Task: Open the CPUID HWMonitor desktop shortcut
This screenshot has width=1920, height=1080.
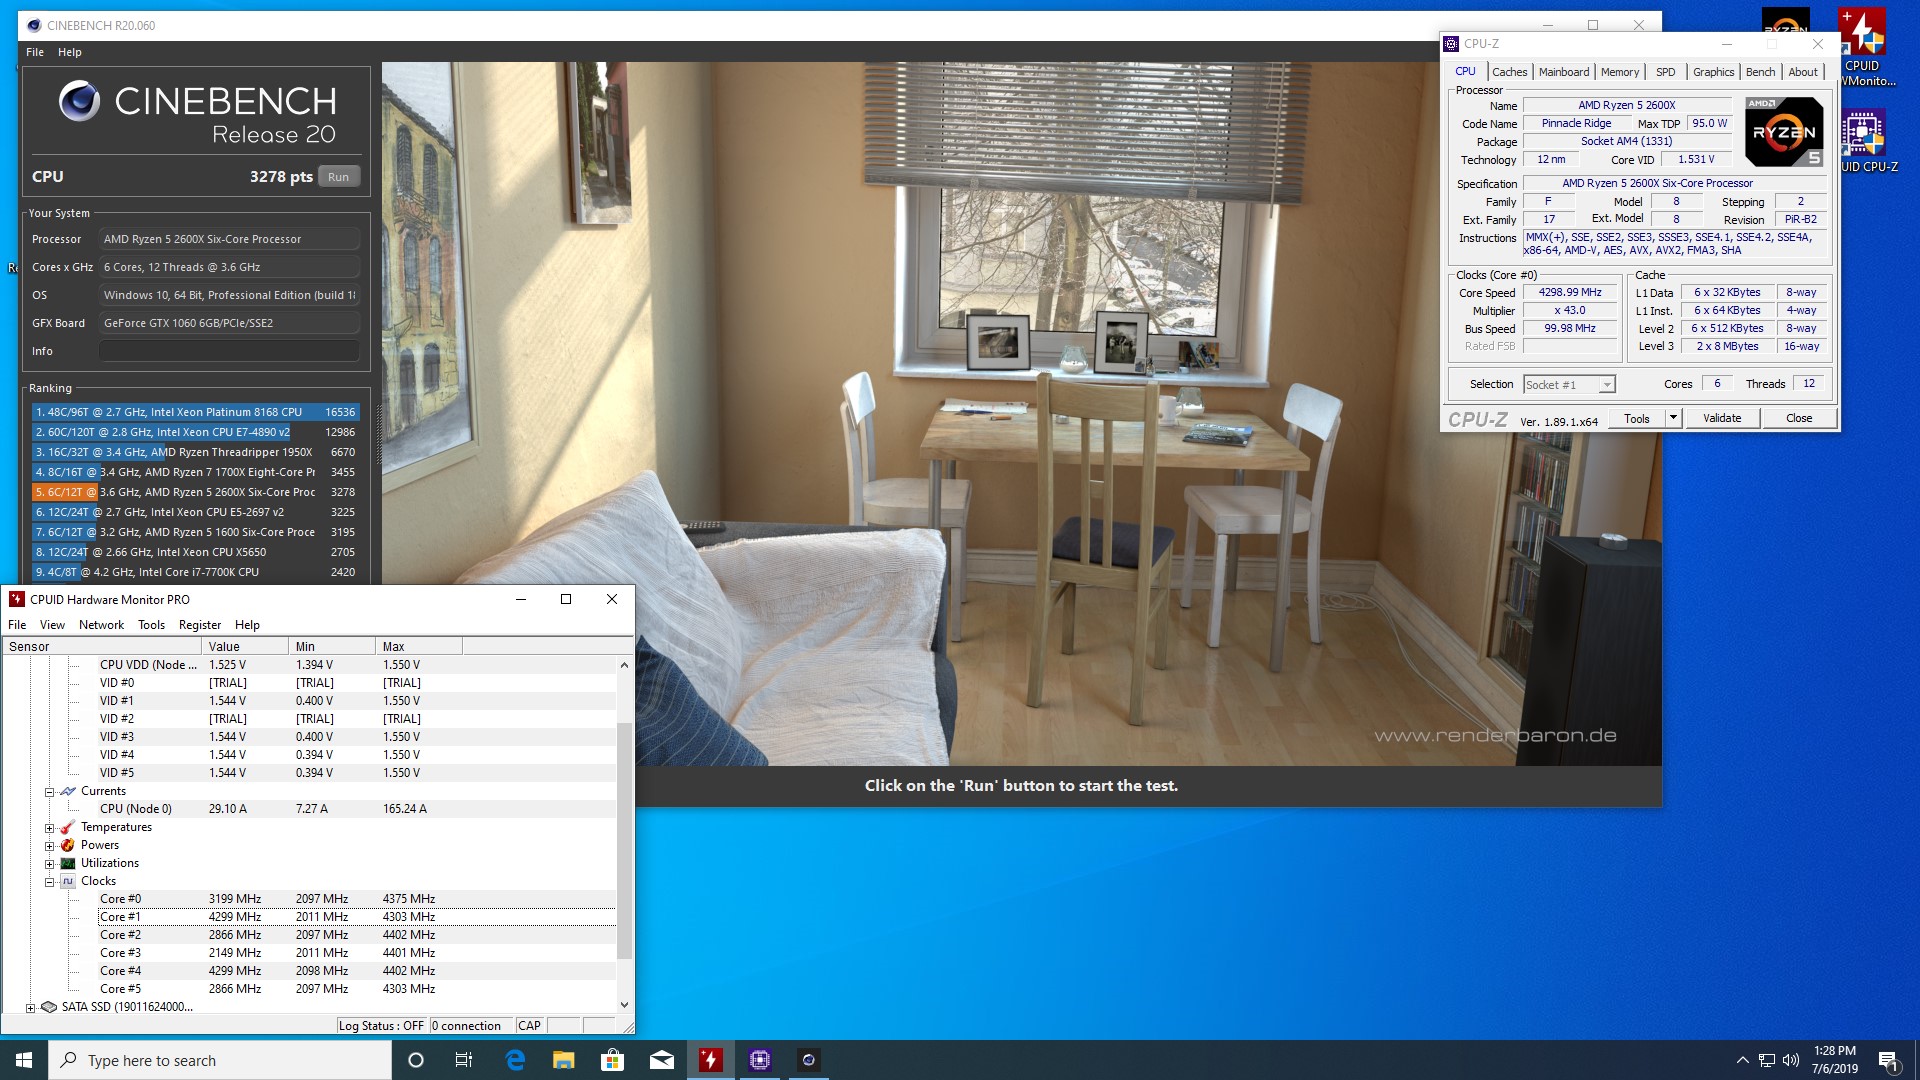Action: pyautogui.click(x=1862, y=47)
